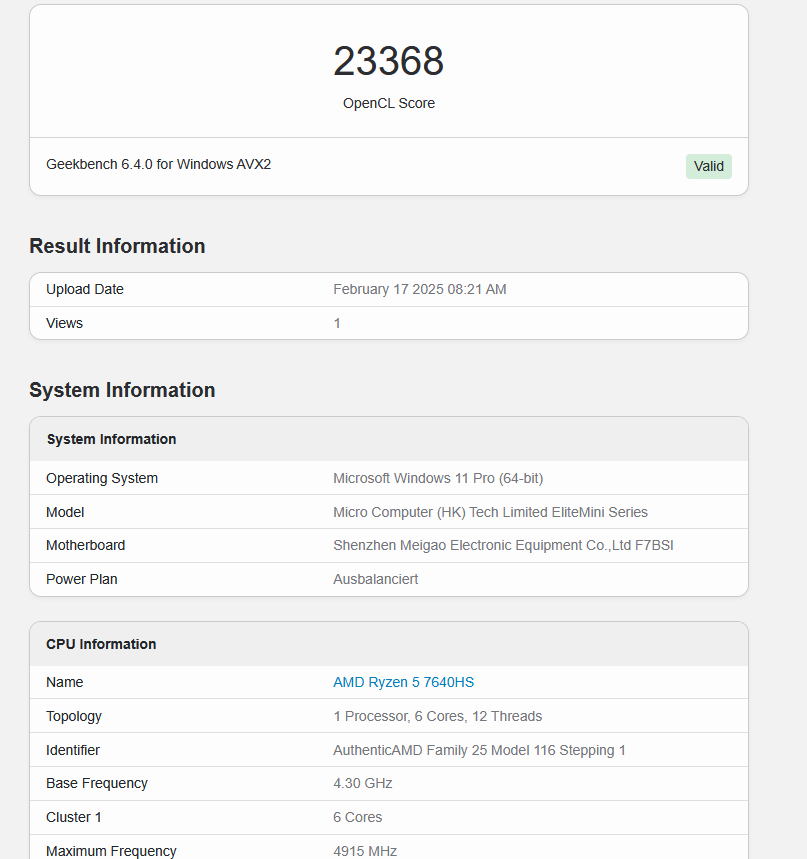This screenshot has height=859, width=807.
Task: Click the Identifier row label
Action: [73, 750]
